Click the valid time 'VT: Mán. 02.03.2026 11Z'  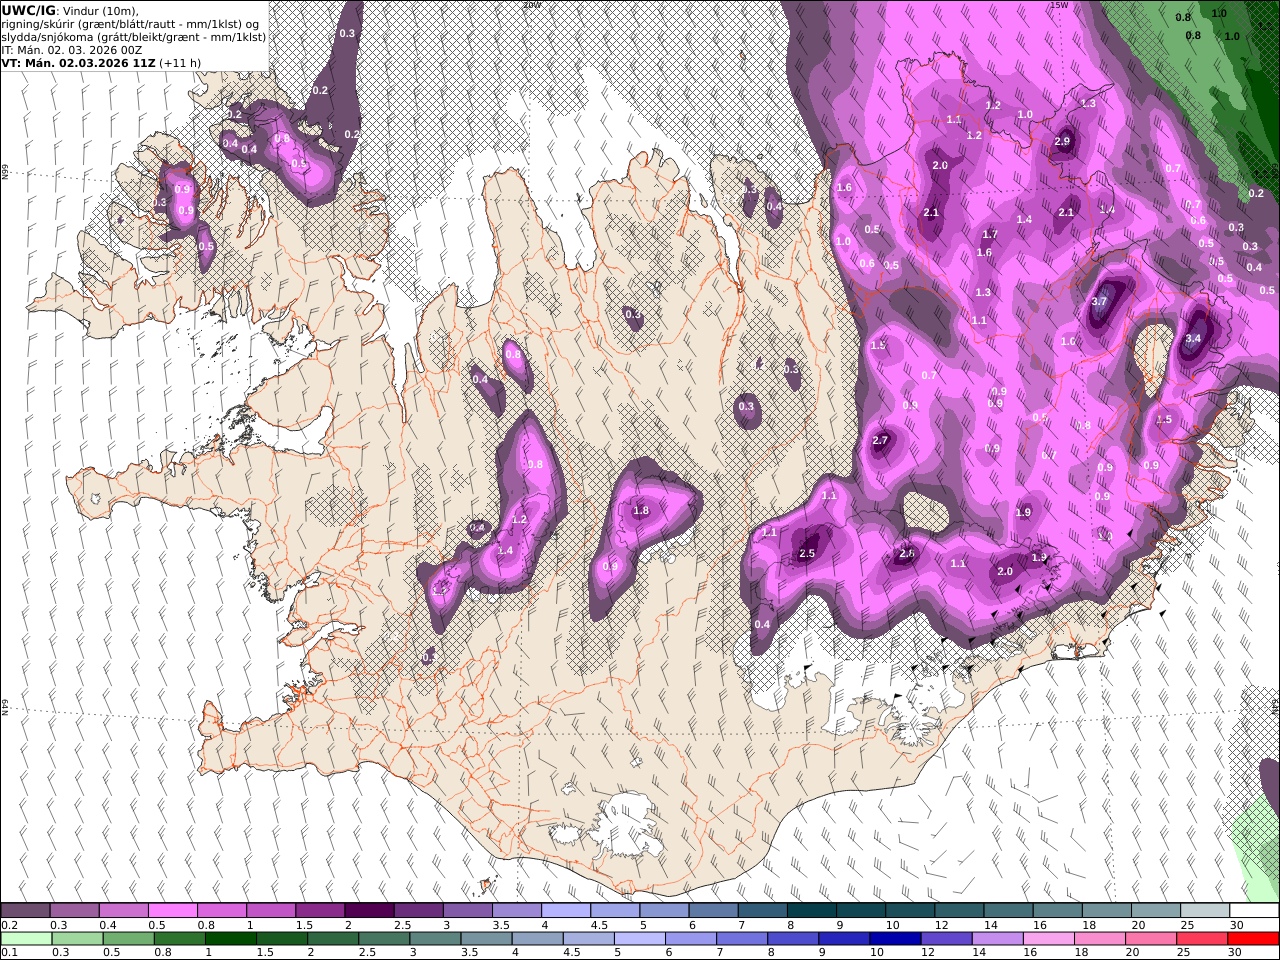tap(77, 62)
